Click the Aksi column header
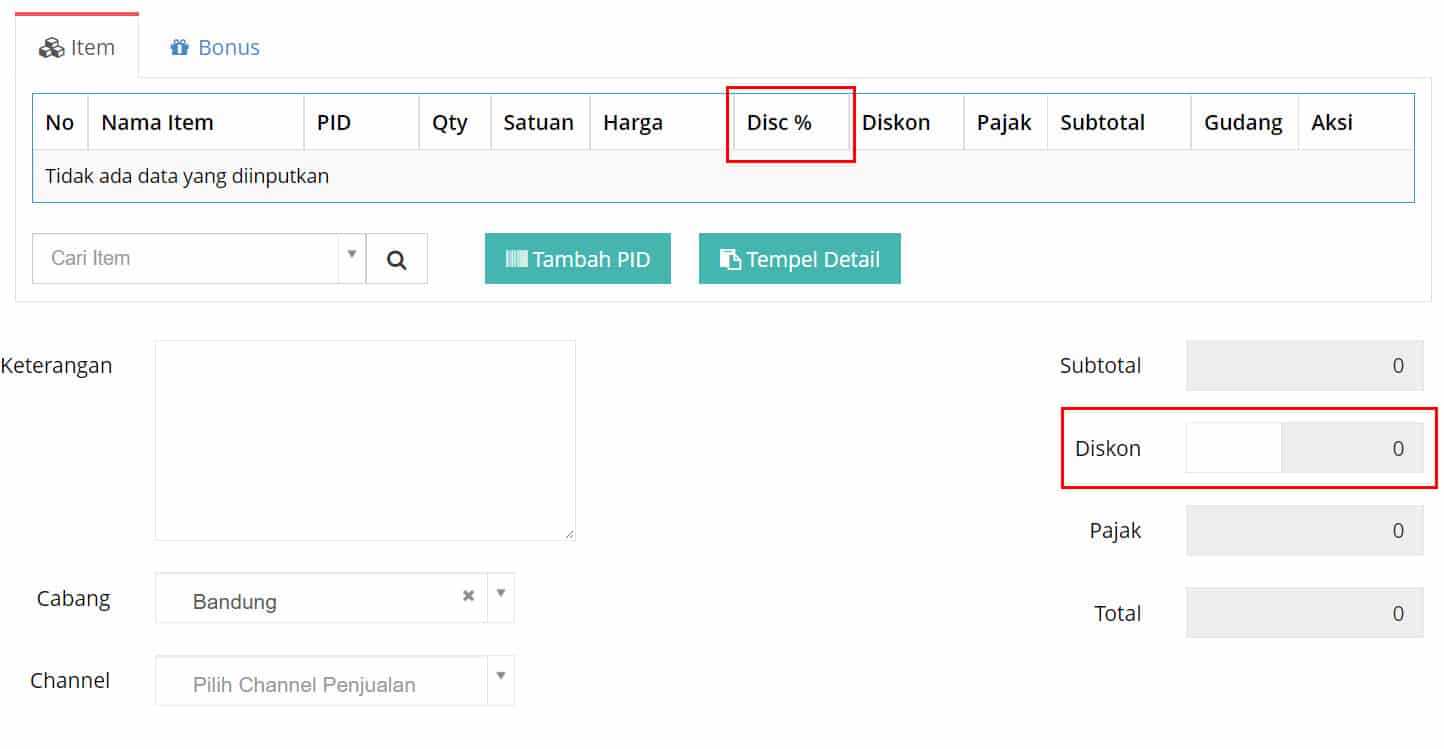1444x749 pixels. (1355, 122)
